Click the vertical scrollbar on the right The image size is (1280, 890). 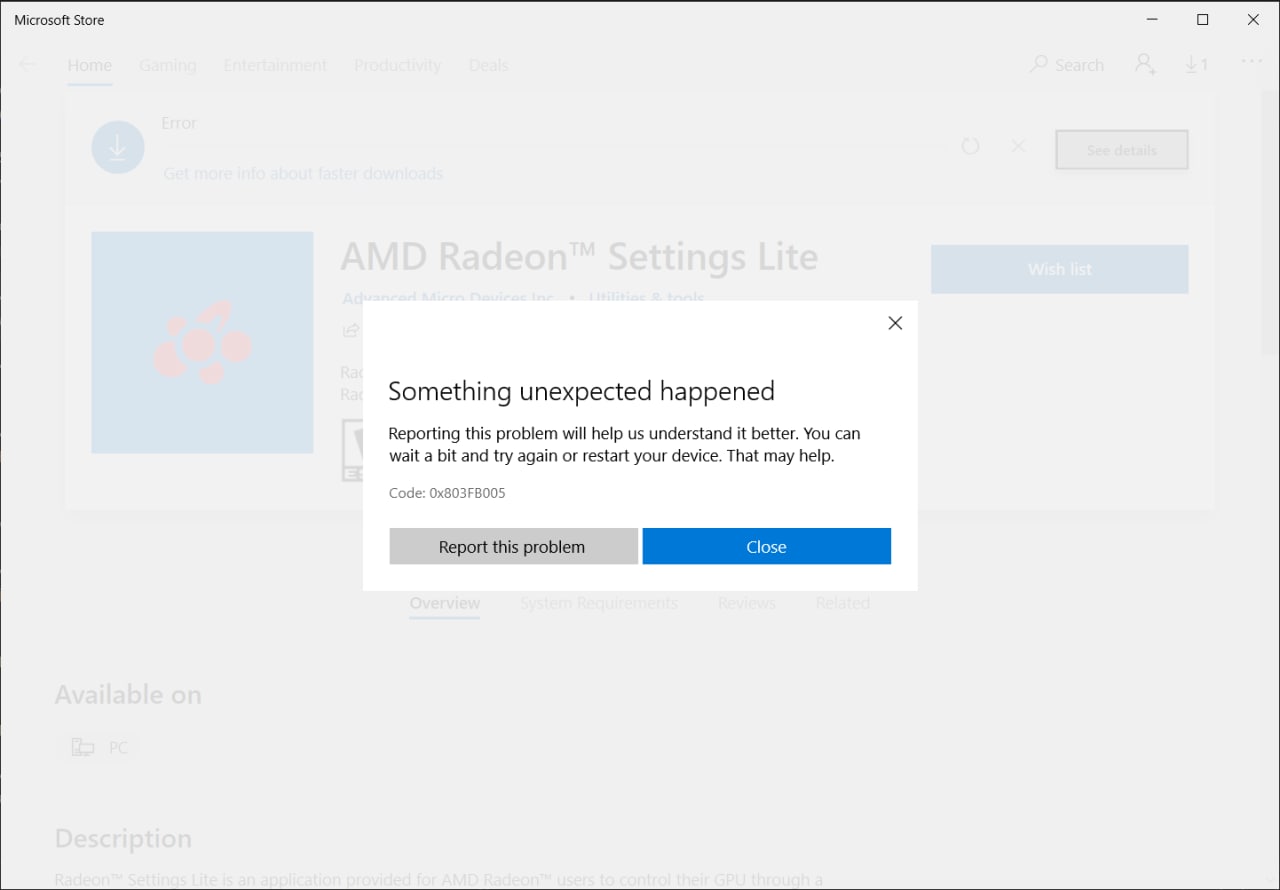click(x=1270, y=222)
